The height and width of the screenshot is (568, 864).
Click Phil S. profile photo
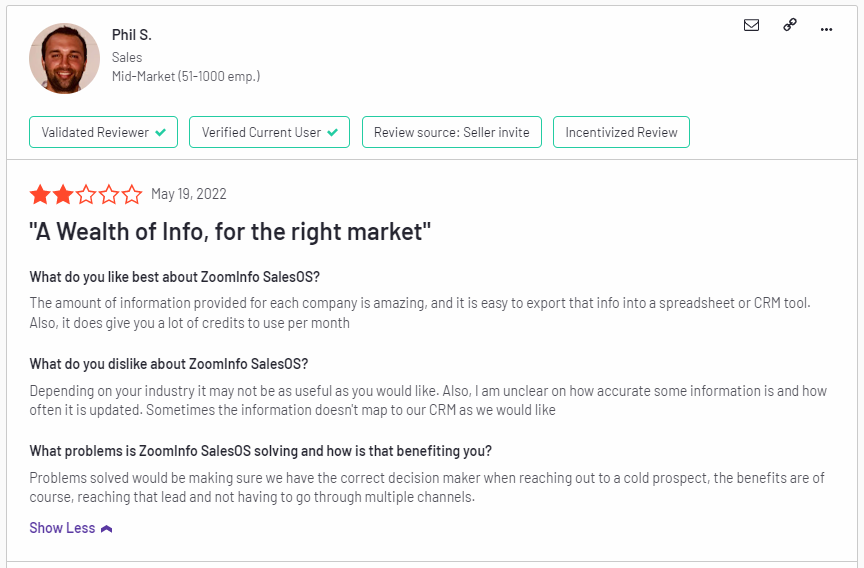(x=64, y=58)
